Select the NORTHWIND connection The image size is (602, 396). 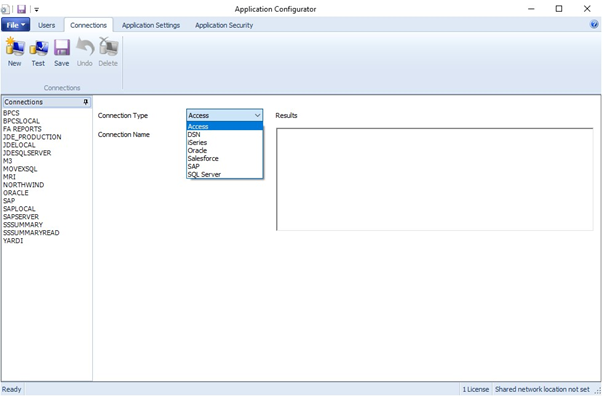[x=24, y=185]
